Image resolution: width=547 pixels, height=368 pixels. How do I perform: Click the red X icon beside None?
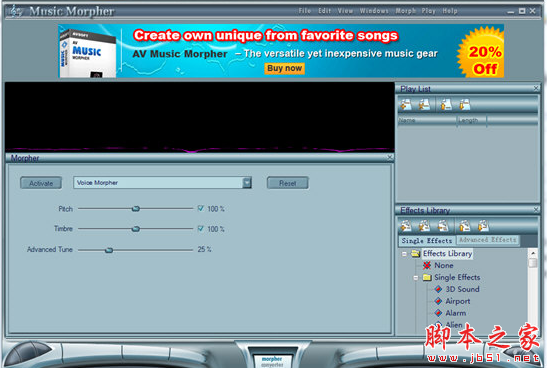(x=427, y=265)
